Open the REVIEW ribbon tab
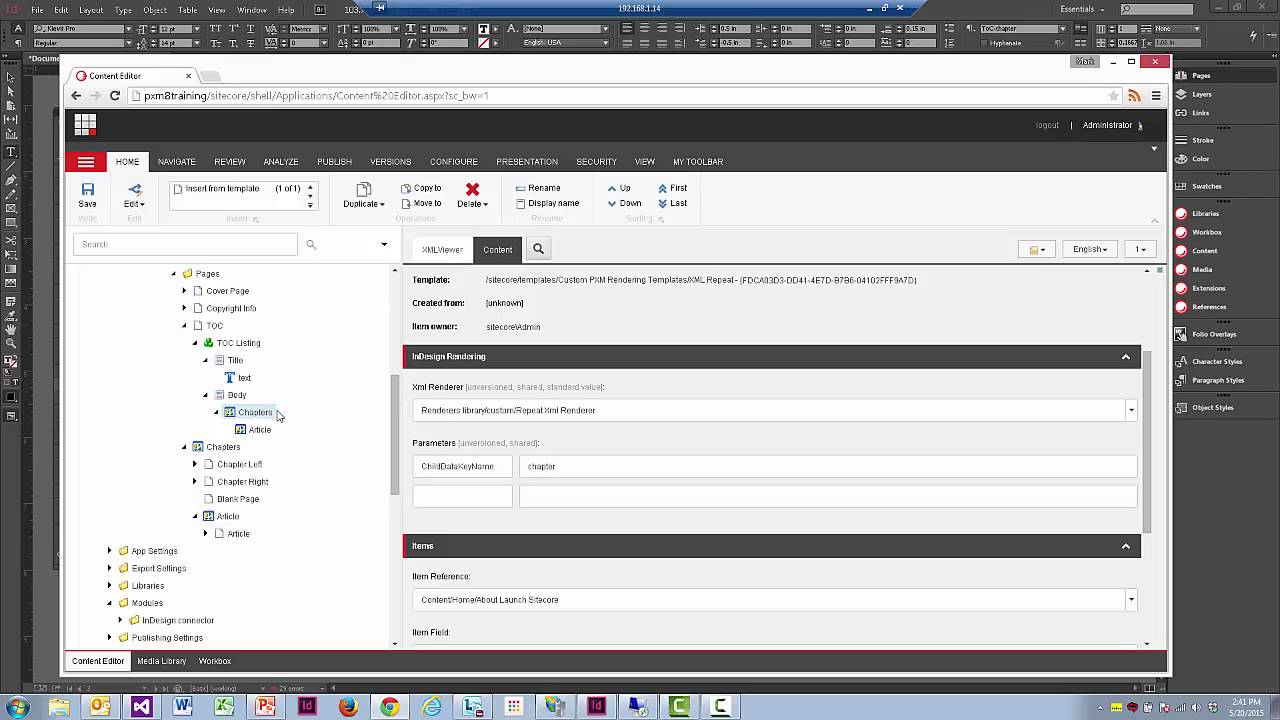Screen dimensions: 1280x720 (x=229, y=162)
